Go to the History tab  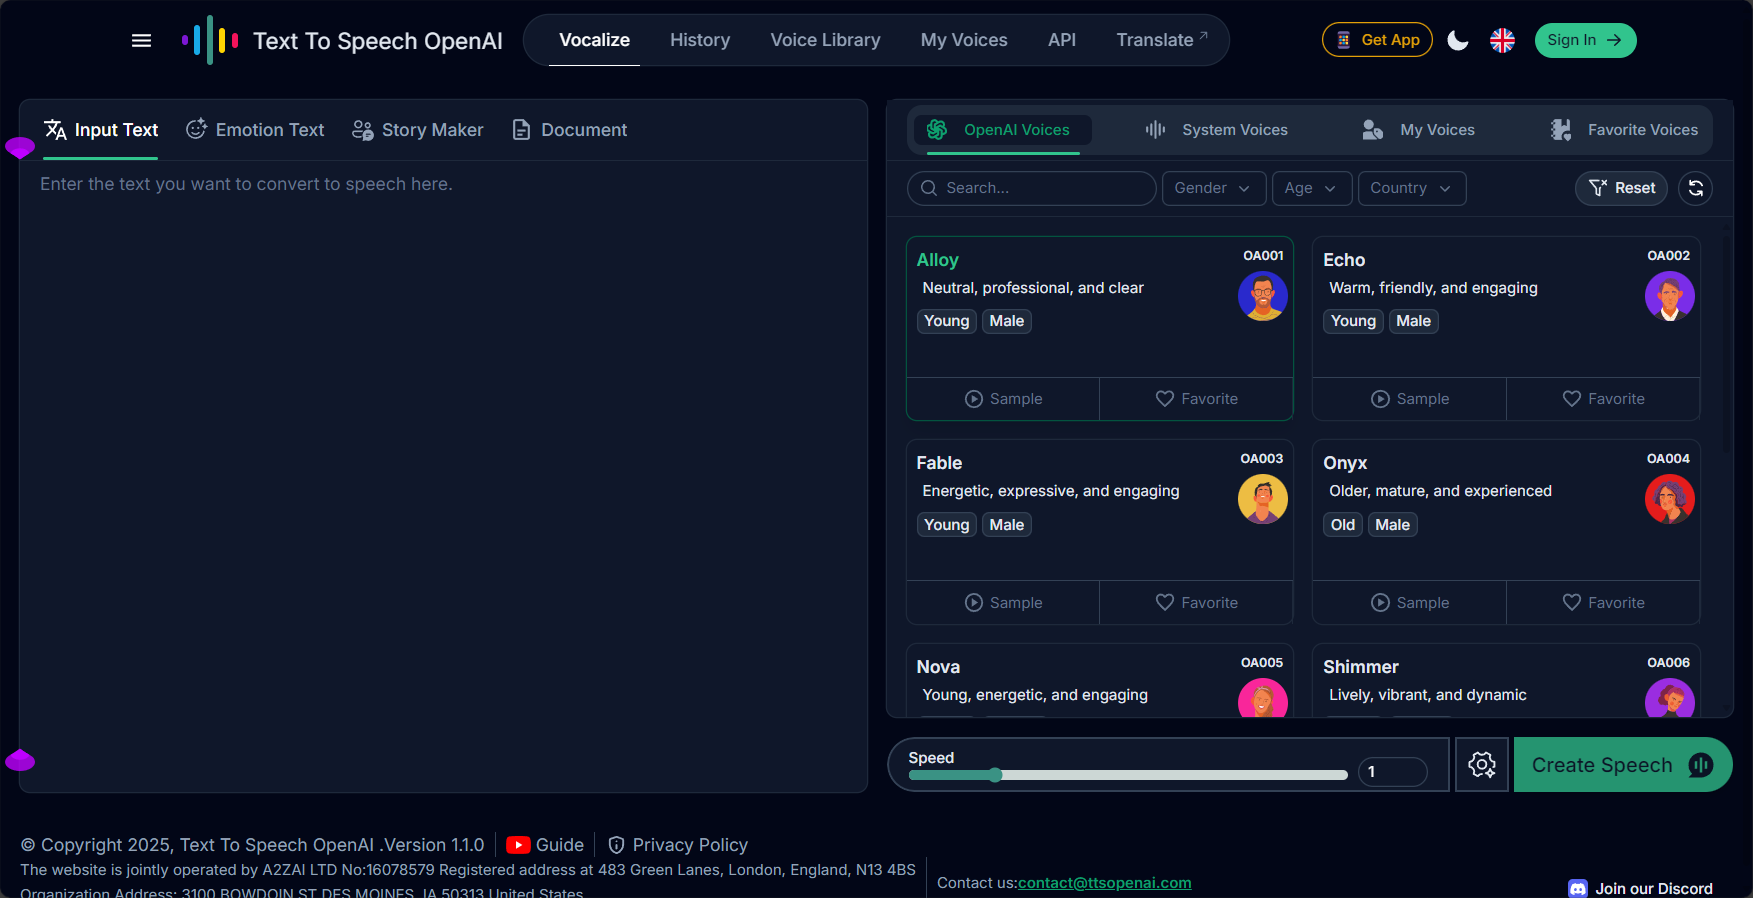(700, 40)
